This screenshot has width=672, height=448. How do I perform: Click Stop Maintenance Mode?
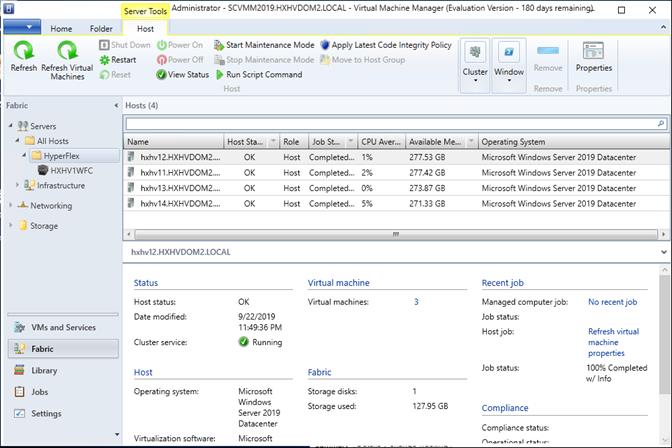[x=264, y=60]
